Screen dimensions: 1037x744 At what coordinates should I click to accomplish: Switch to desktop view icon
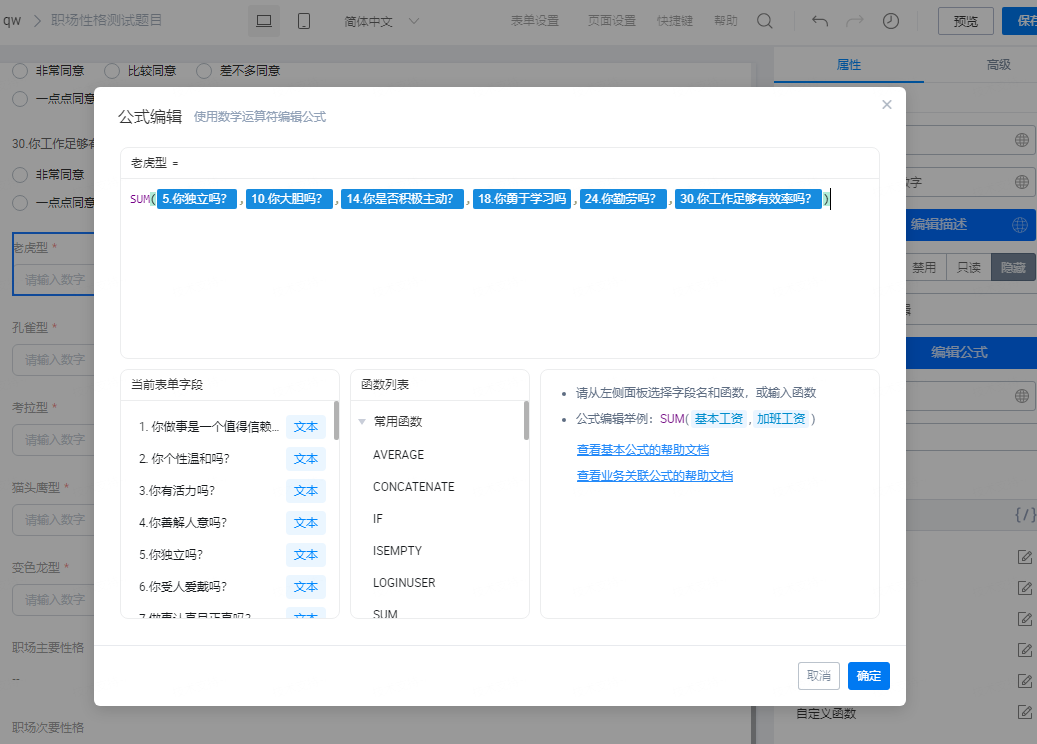click(264, 21)
